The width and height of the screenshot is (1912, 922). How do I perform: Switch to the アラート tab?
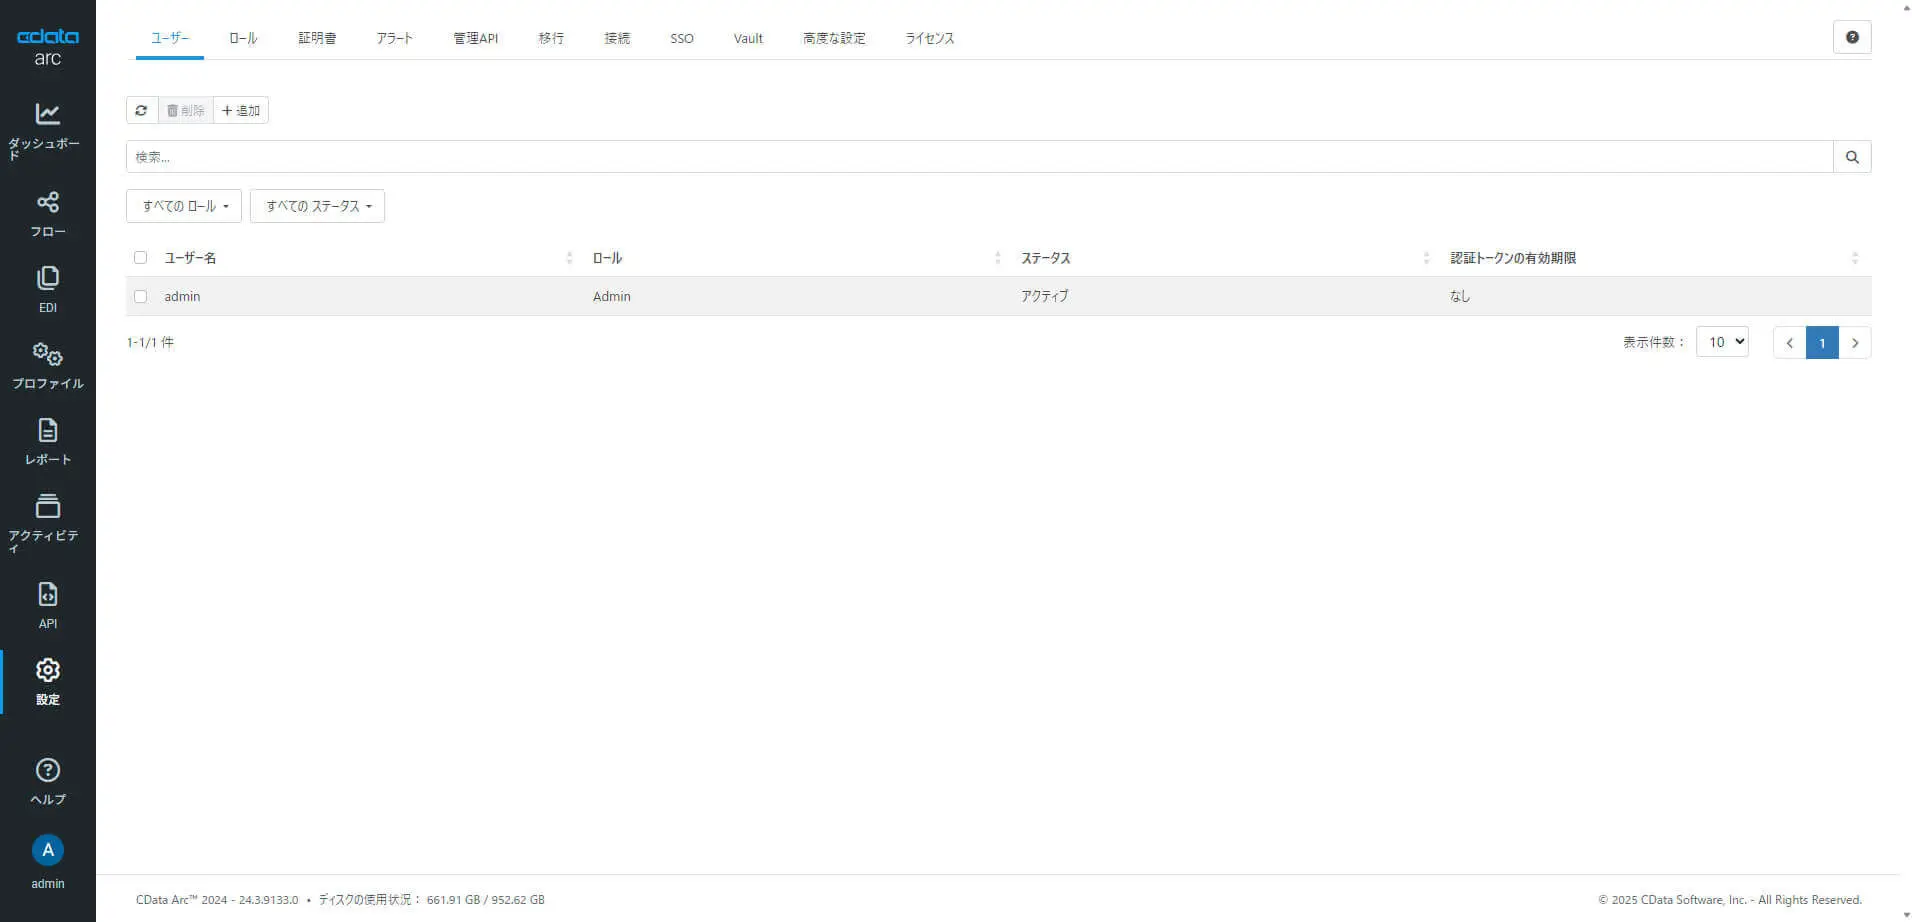(x=394, y=38)
